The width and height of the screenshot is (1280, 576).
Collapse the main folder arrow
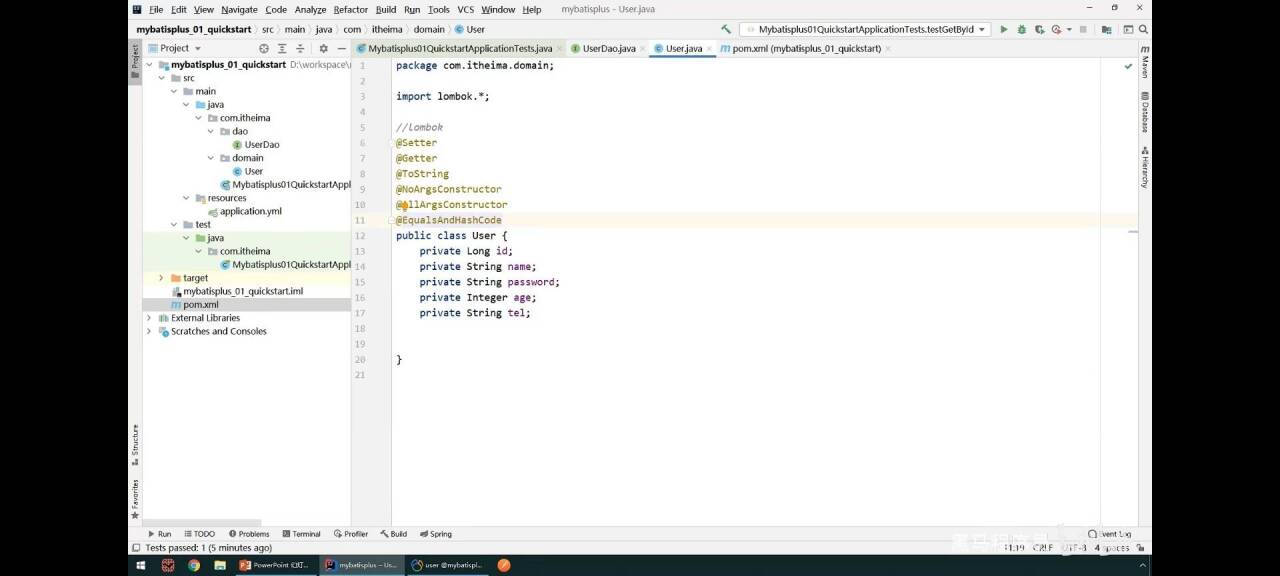[174, 91]
